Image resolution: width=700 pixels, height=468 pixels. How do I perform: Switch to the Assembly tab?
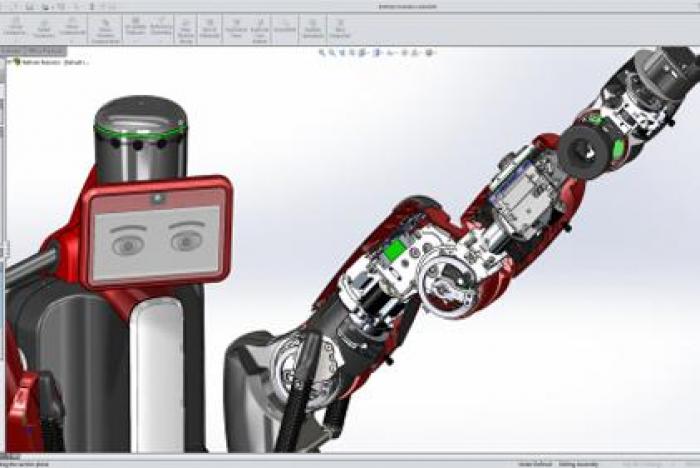pos(14,50)
